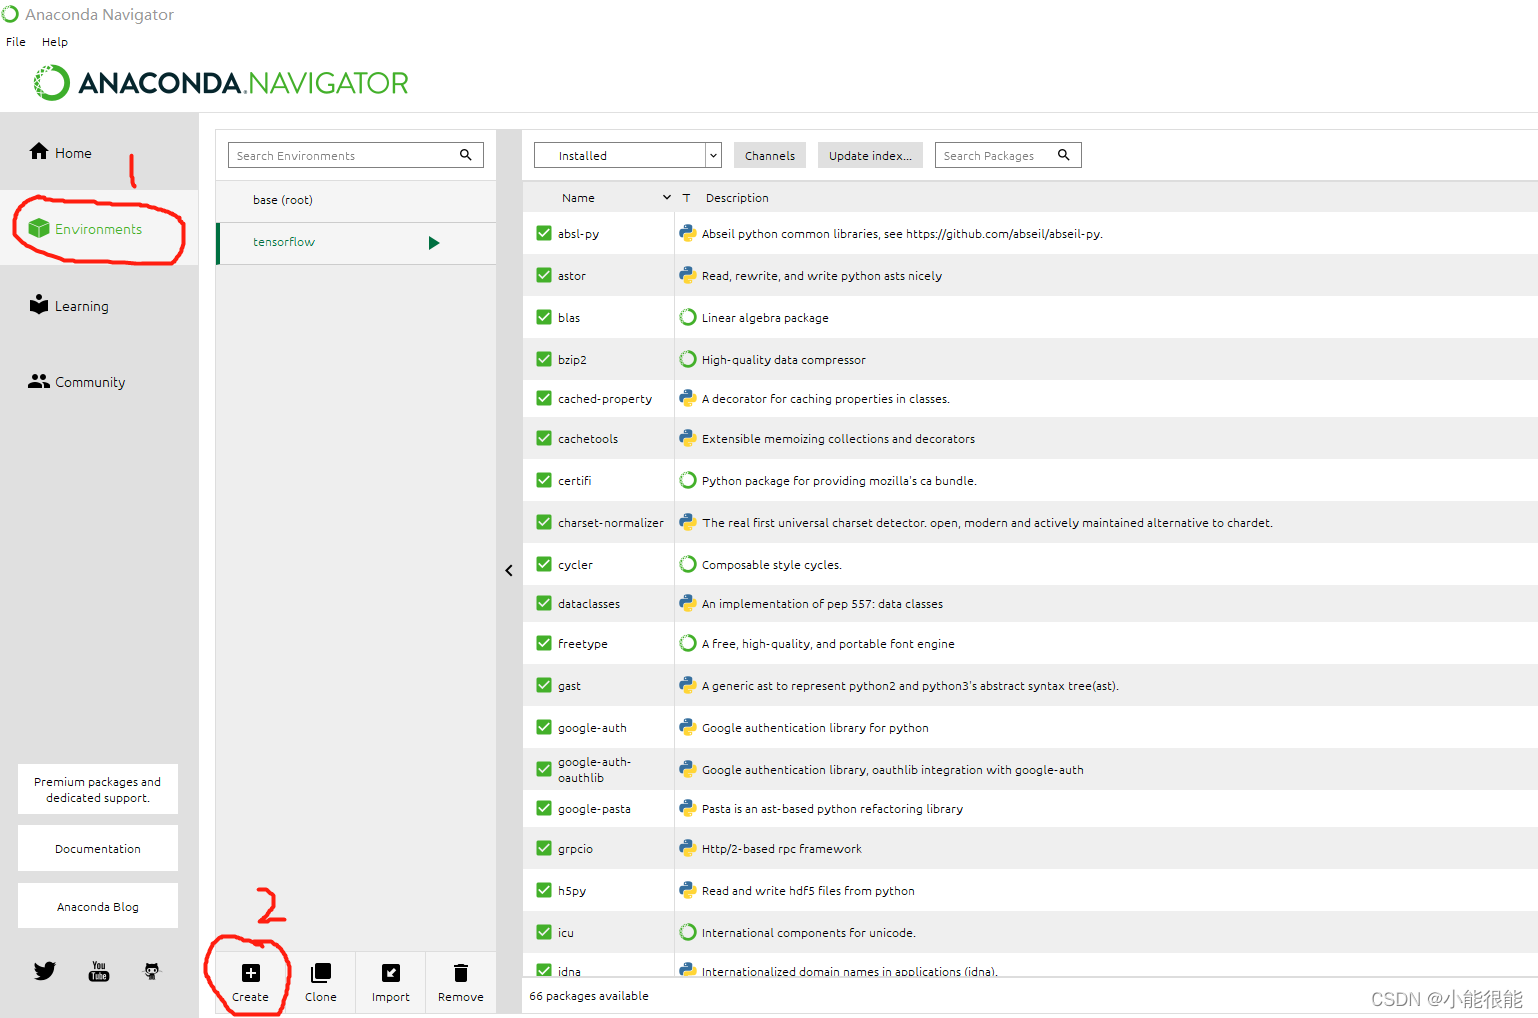Open the Learning section

click(x=69, y=305)
